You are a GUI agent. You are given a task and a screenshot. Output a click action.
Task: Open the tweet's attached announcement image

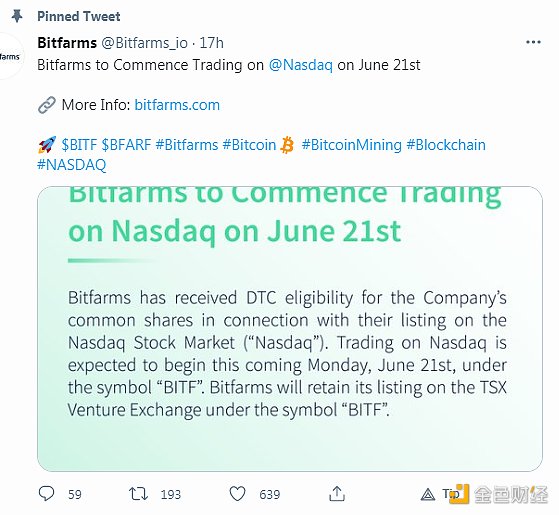290,329
